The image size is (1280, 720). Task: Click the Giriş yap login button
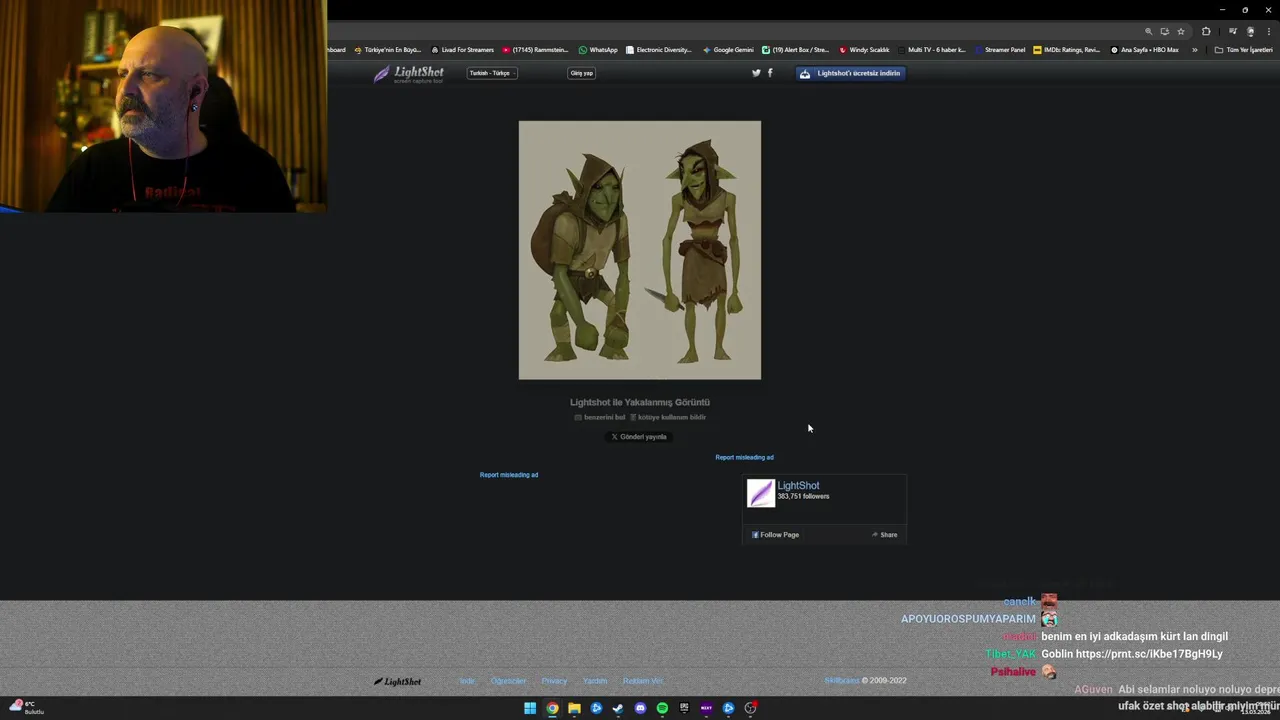(x=581, y=73)
